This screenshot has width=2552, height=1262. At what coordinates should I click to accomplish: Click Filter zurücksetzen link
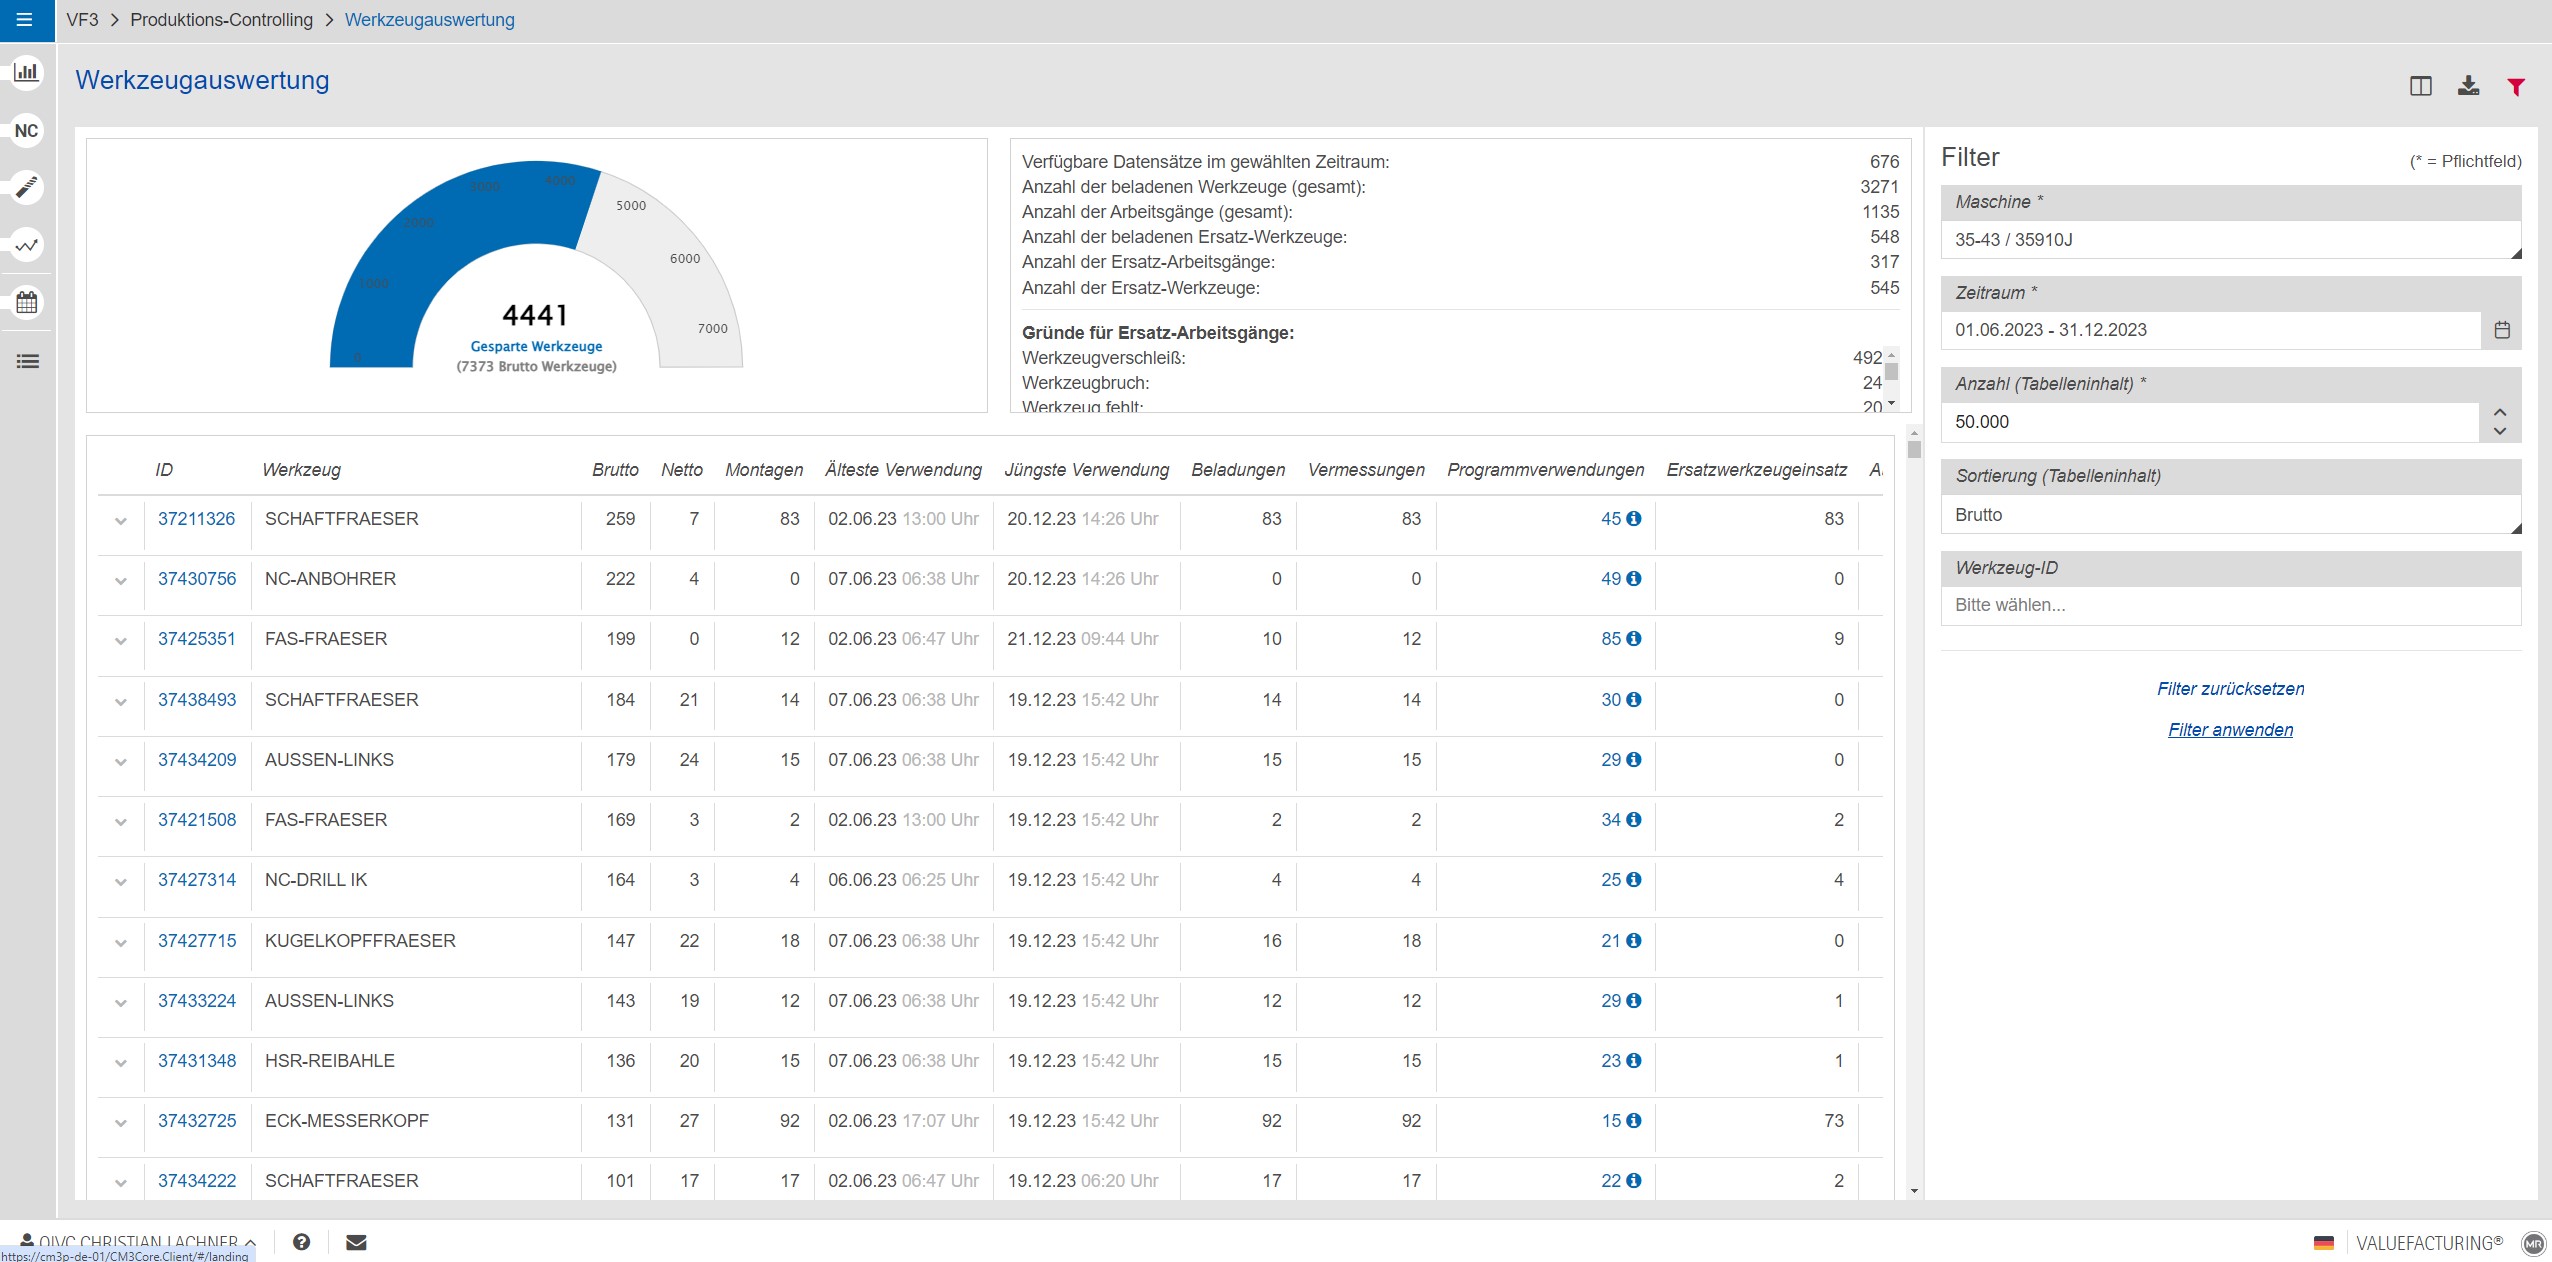point(2230,689)
